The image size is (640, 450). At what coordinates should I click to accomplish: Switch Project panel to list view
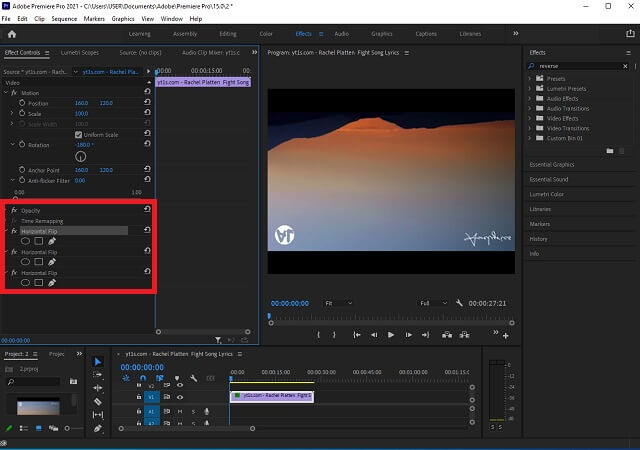pyautogui.click(x=24, y=428)
